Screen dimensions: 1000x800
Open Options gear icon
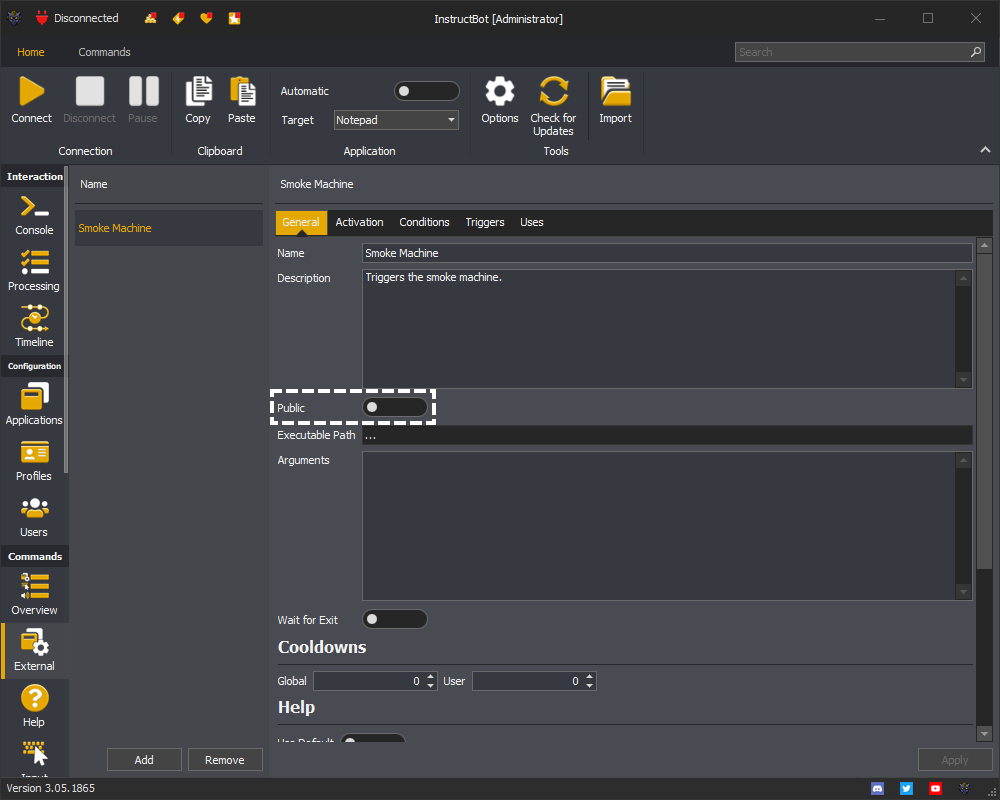coord(500,91)
